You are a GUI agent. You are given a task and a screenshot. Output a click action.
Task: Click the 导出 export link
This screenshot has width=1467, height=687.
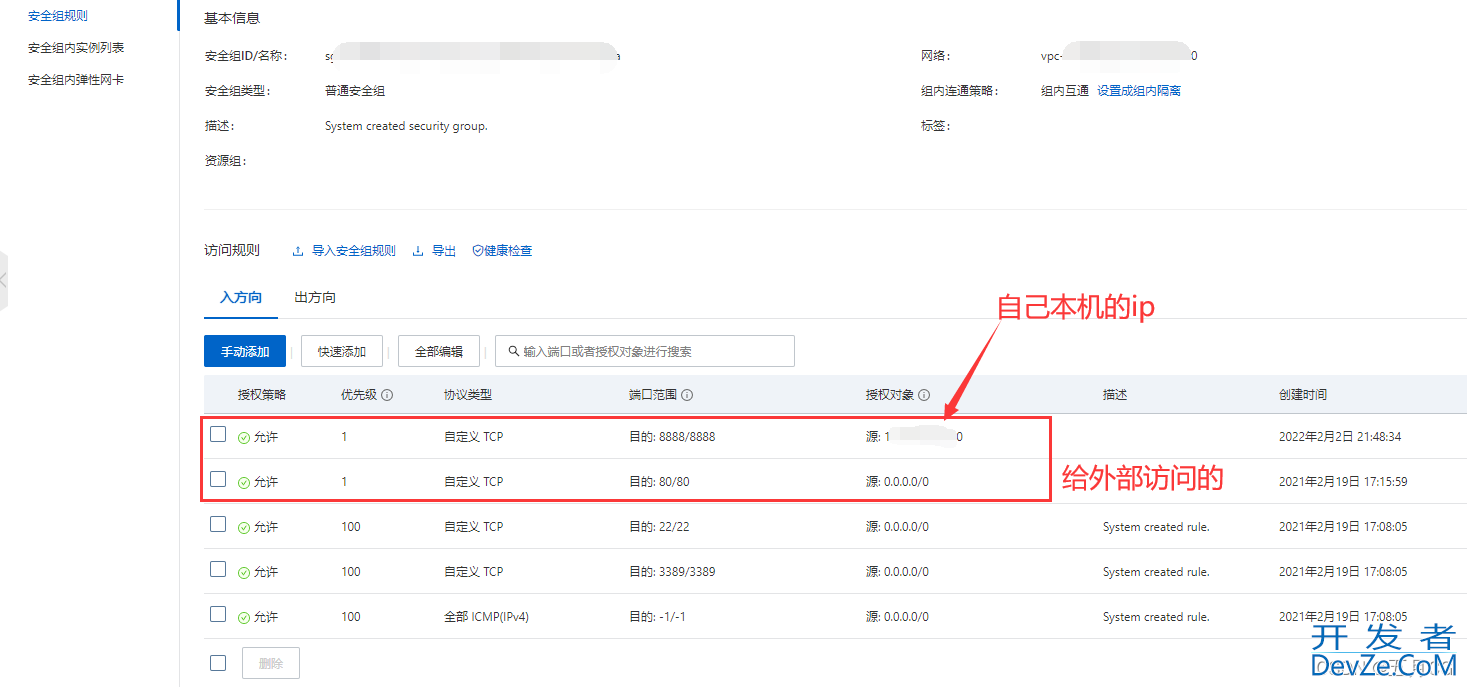click(x=444, y=251)
